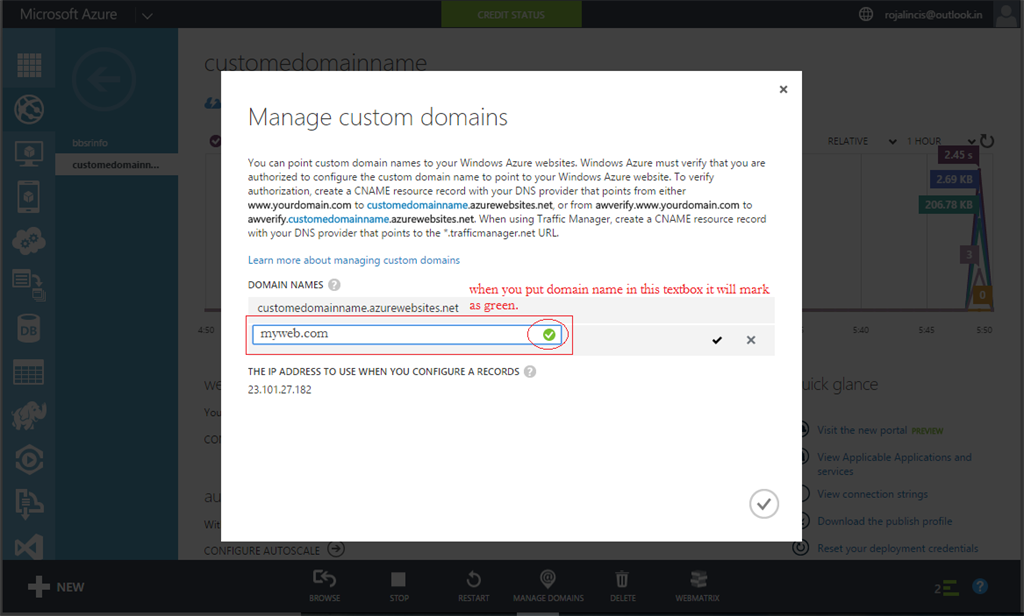Click the Credit Status button
Image resolution: width=1024 pixels, height=616 pixels.
click(x=511, y=14)
